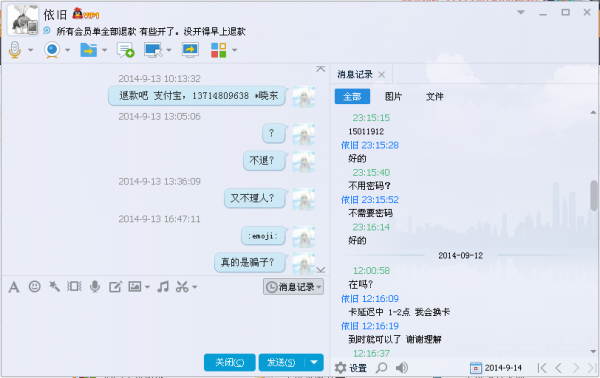
Task: Share screen presentation icon
Action: click(x=190, y=50)
